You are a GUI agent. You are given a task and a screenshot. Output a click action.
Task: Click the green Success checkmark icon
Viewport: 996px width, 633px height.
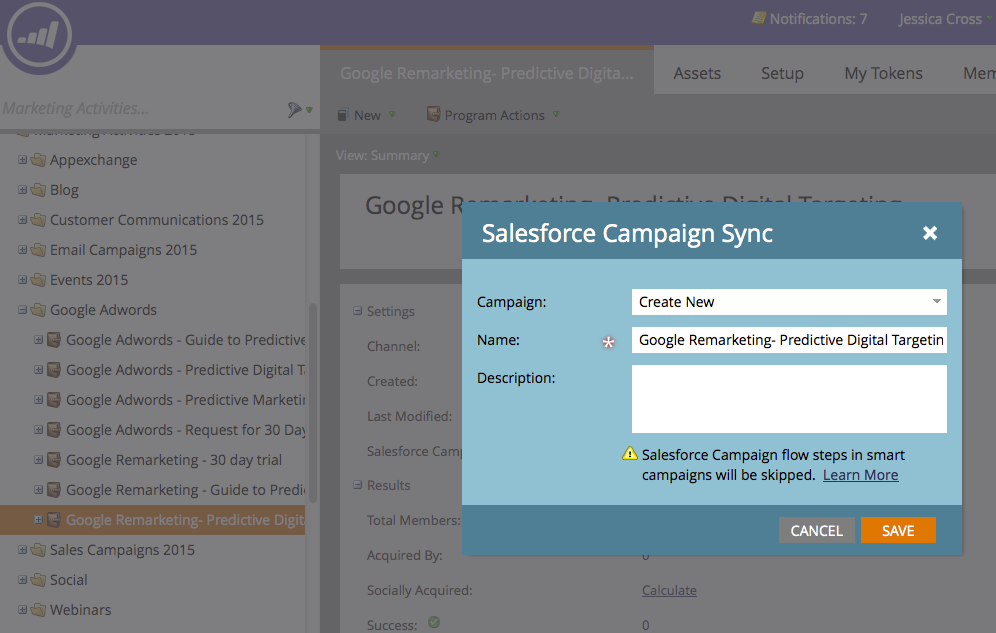click(434, 623)
